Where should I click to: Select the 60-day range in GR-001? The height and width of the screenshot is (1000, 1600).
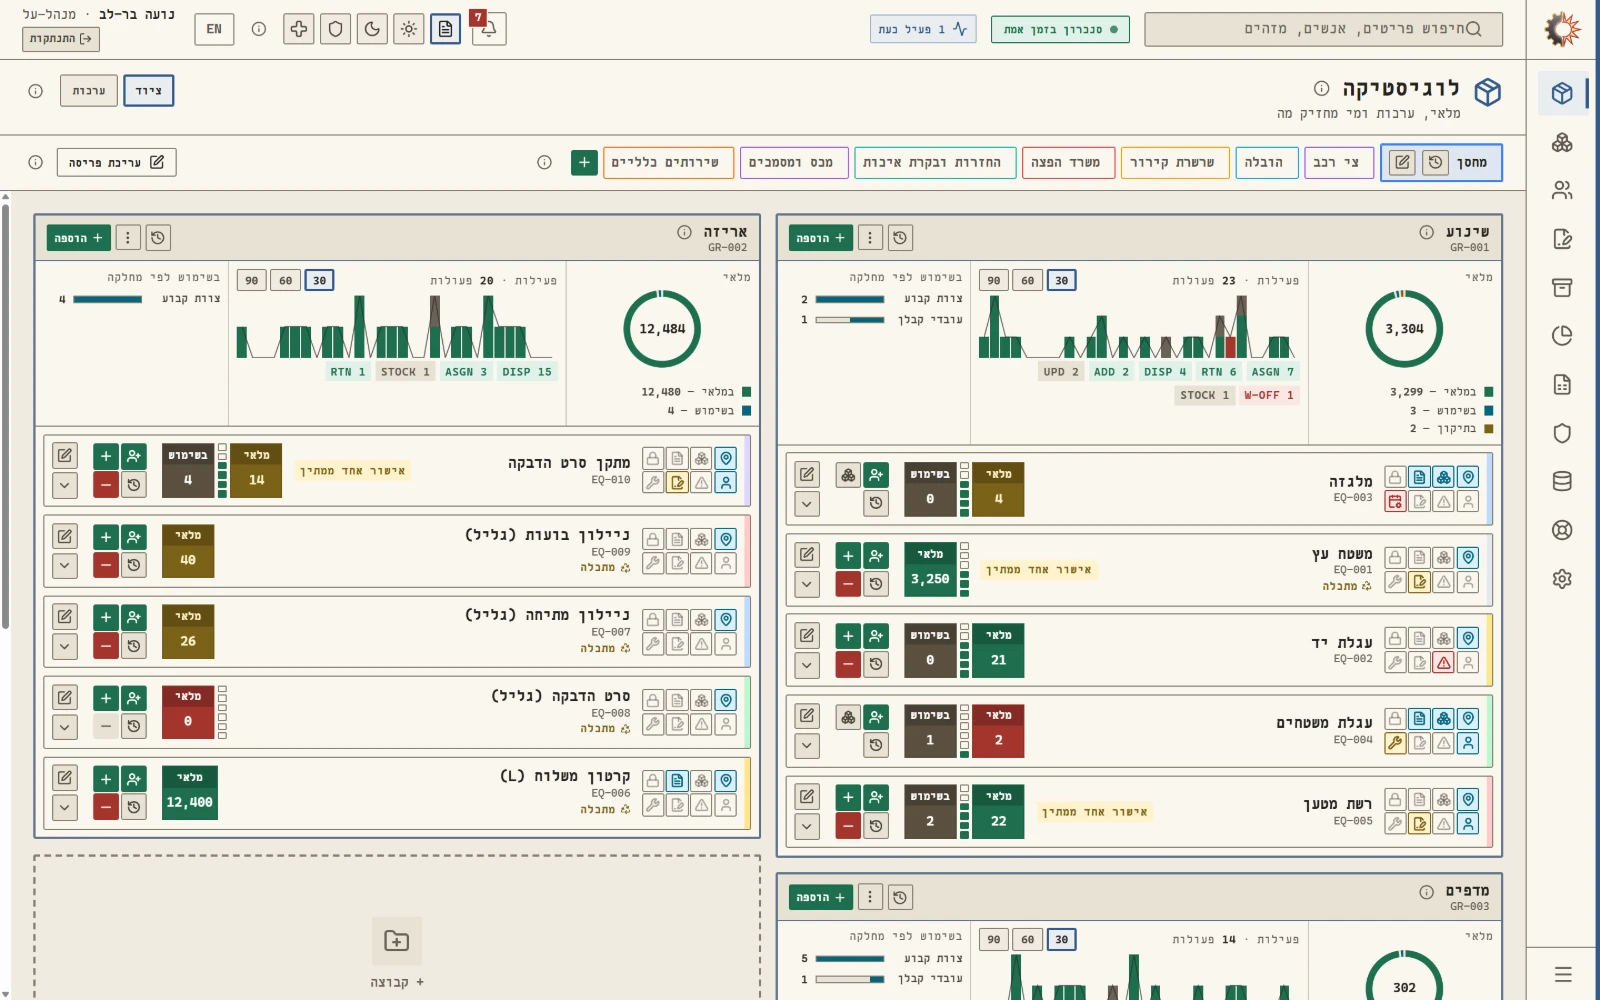click(x=1028, y=280)
